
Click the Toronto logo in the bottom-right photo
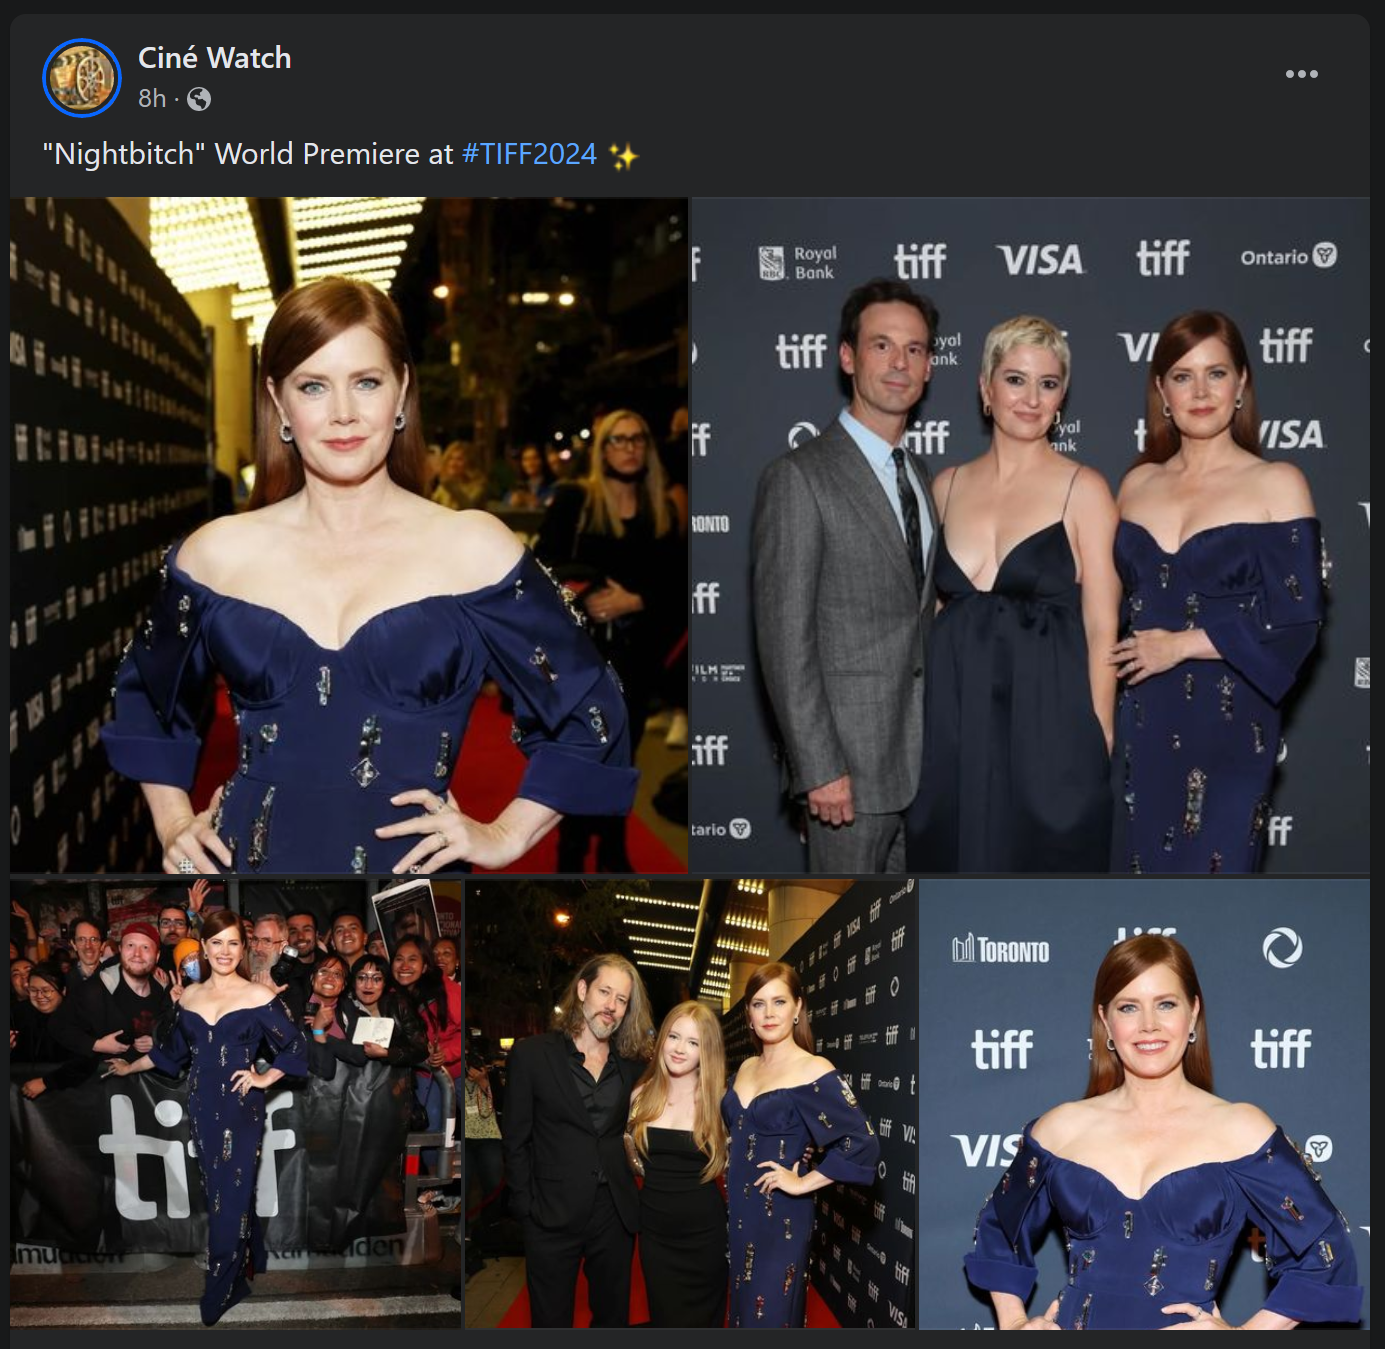(x=1000, y=948)
